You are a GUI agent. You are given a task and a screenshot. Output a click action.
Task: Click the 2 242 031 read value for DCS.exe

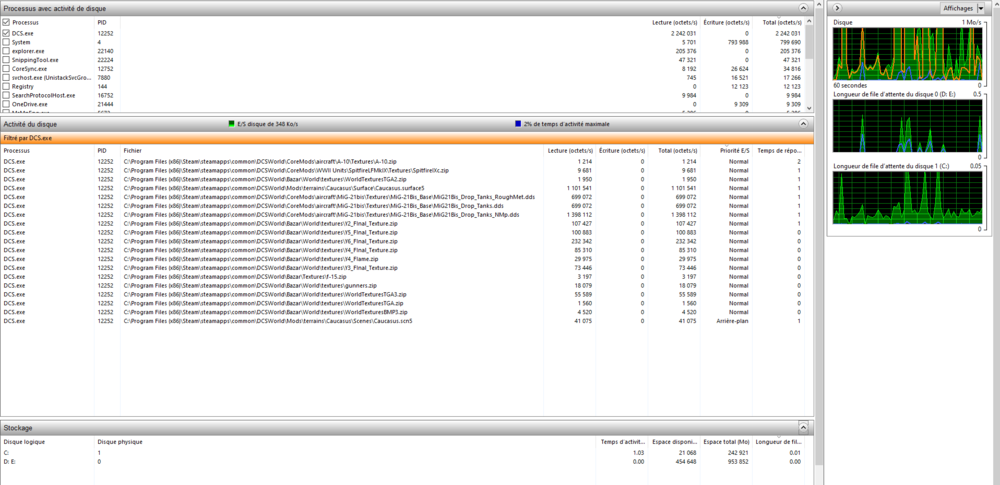[682, 33]
